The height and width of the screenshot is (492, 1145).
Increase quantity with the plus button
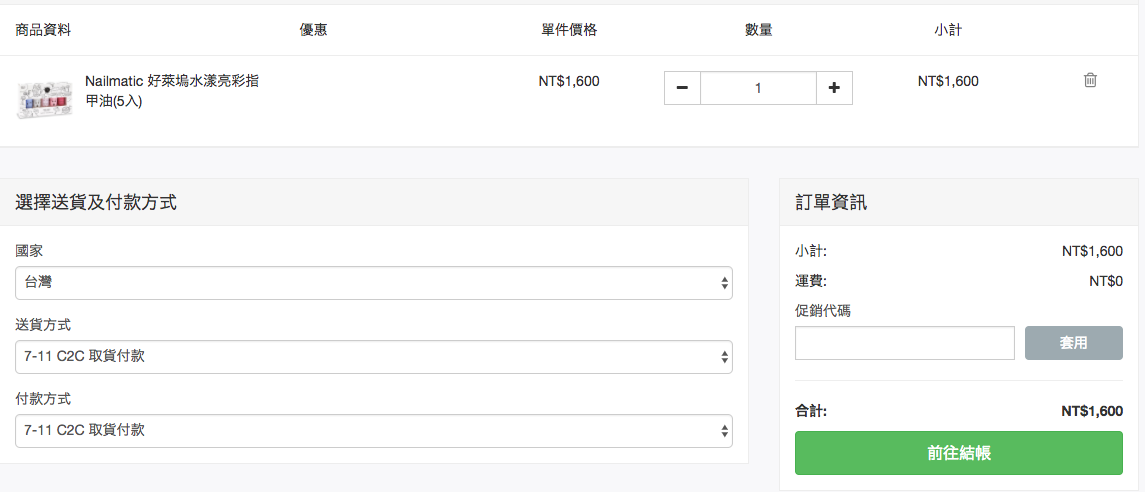tap(834, 88)
